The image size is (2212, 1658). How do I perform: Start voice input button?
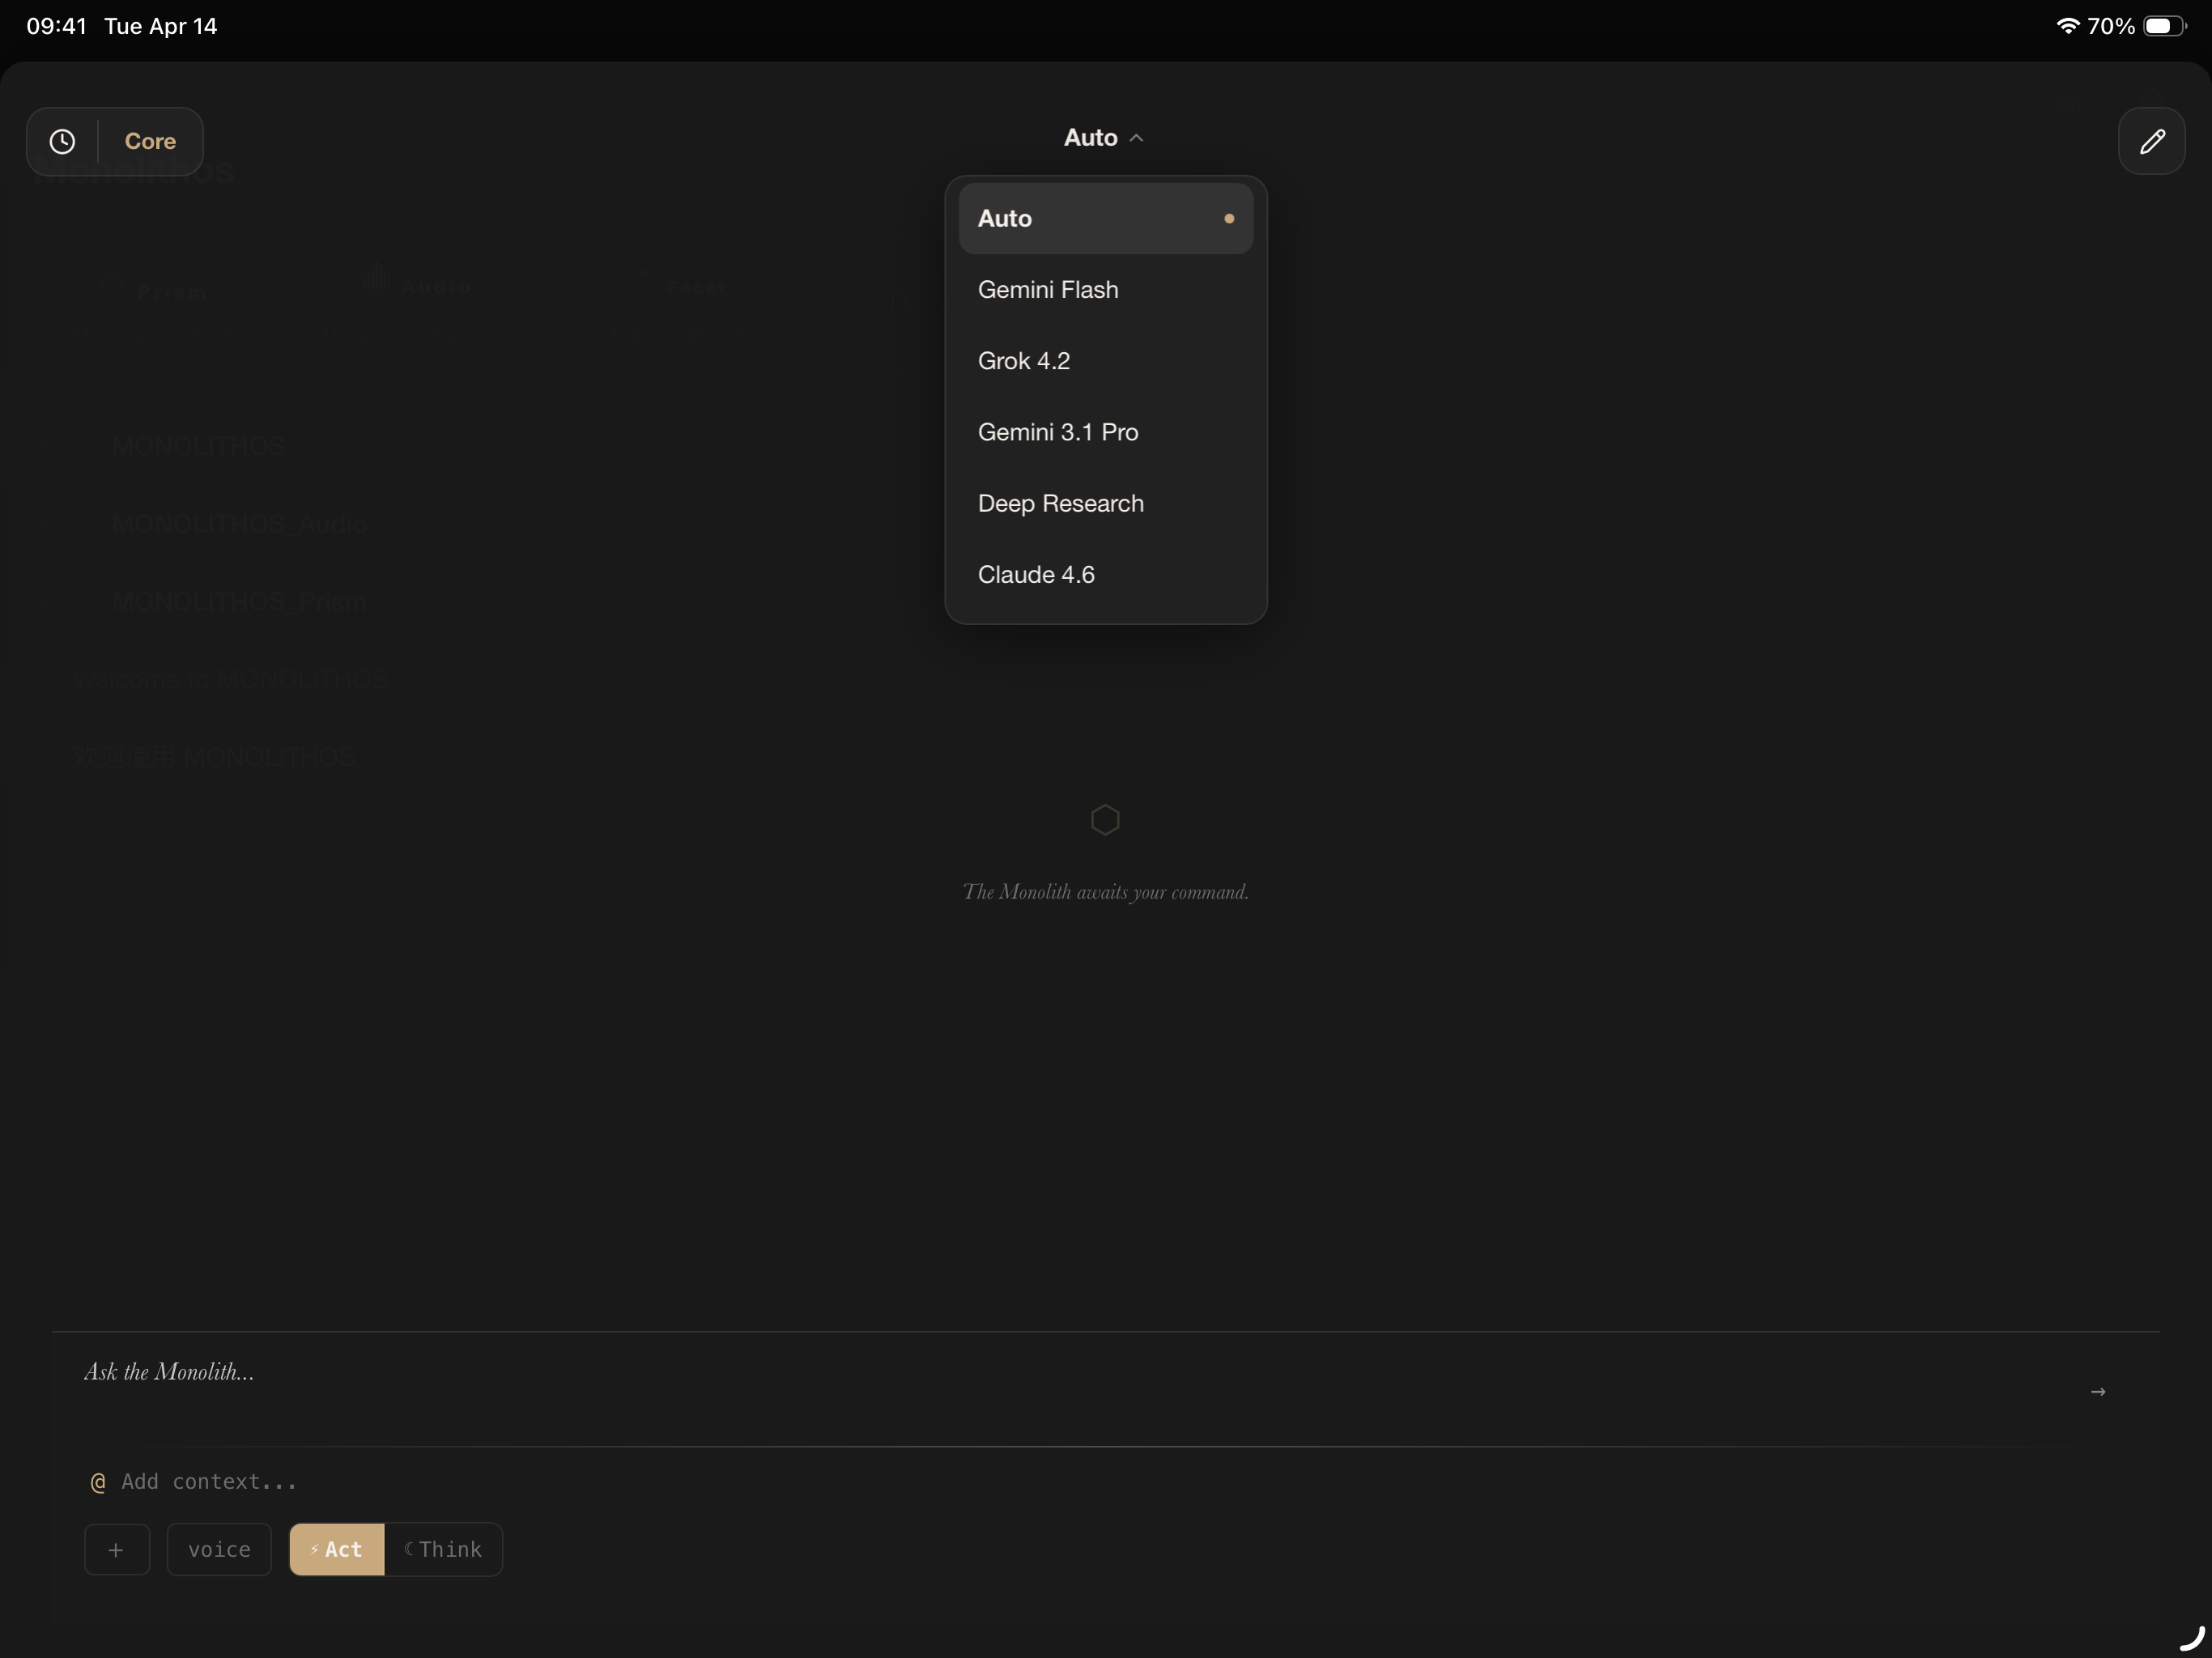pos(219,1549)
